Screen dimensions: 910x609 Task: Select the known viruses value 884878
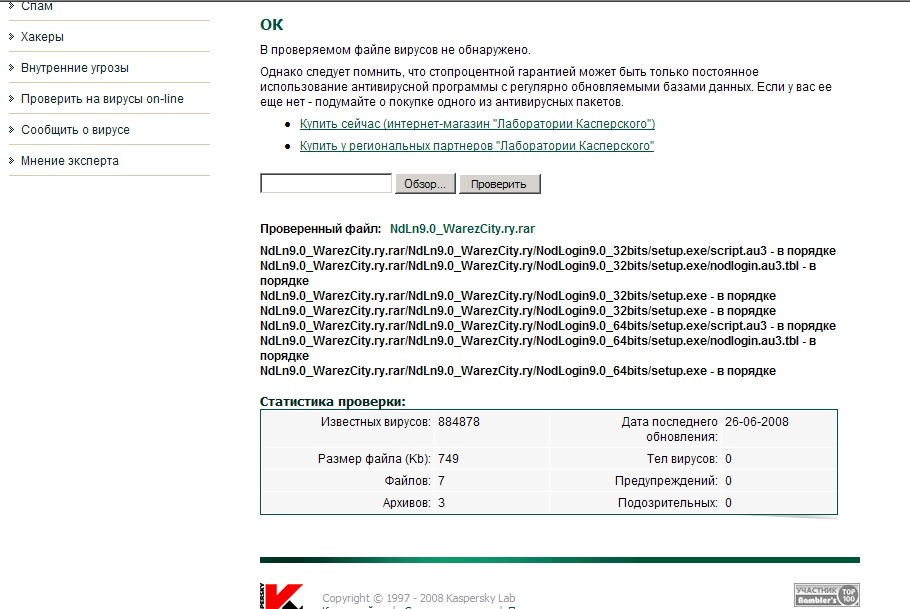click(459, 422)
